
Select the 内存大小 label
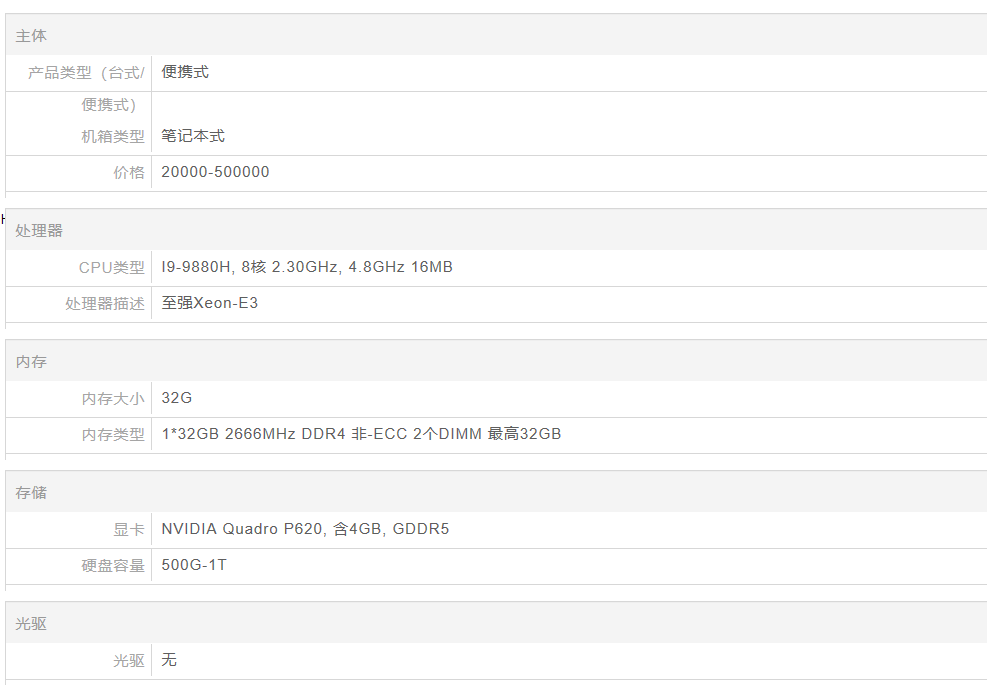coord(113,399)
